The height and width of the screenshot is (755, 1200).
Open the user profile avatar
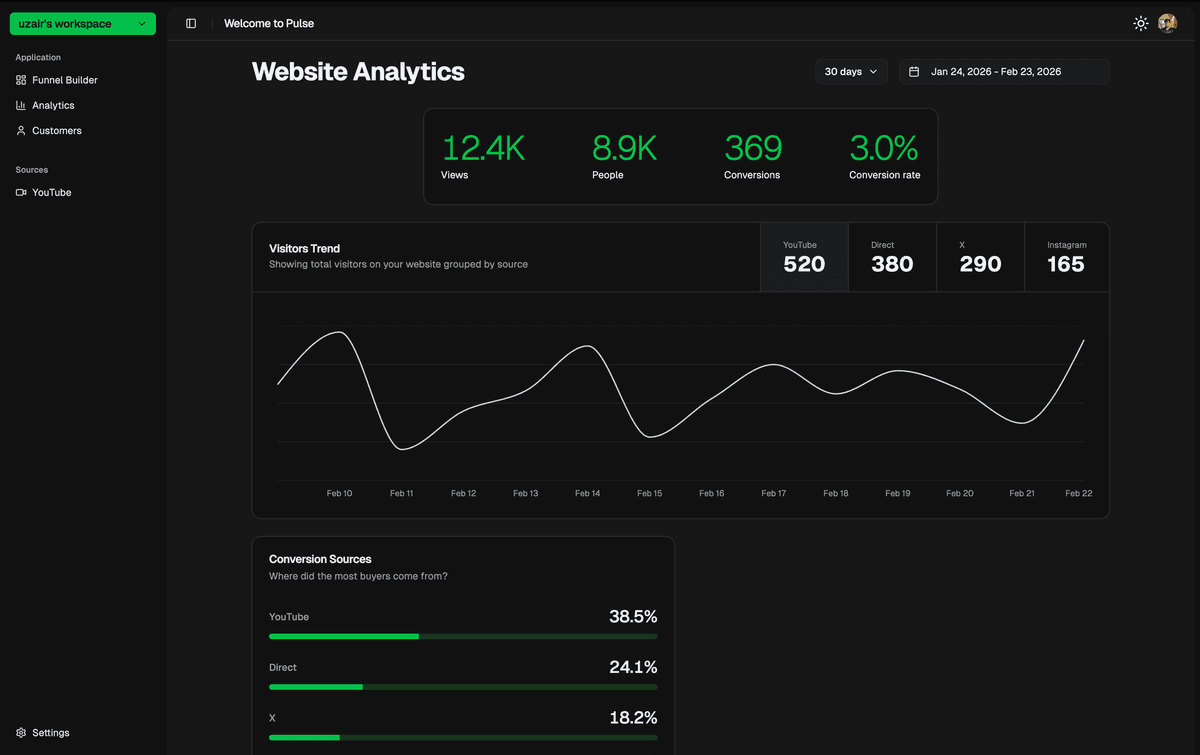coord(1167,23)
